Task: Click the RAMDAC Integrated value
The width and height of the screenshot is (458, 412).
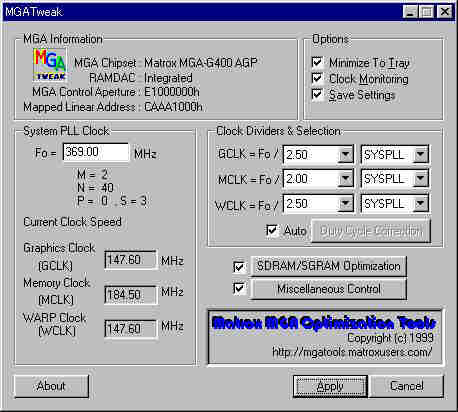Action: 168,78
